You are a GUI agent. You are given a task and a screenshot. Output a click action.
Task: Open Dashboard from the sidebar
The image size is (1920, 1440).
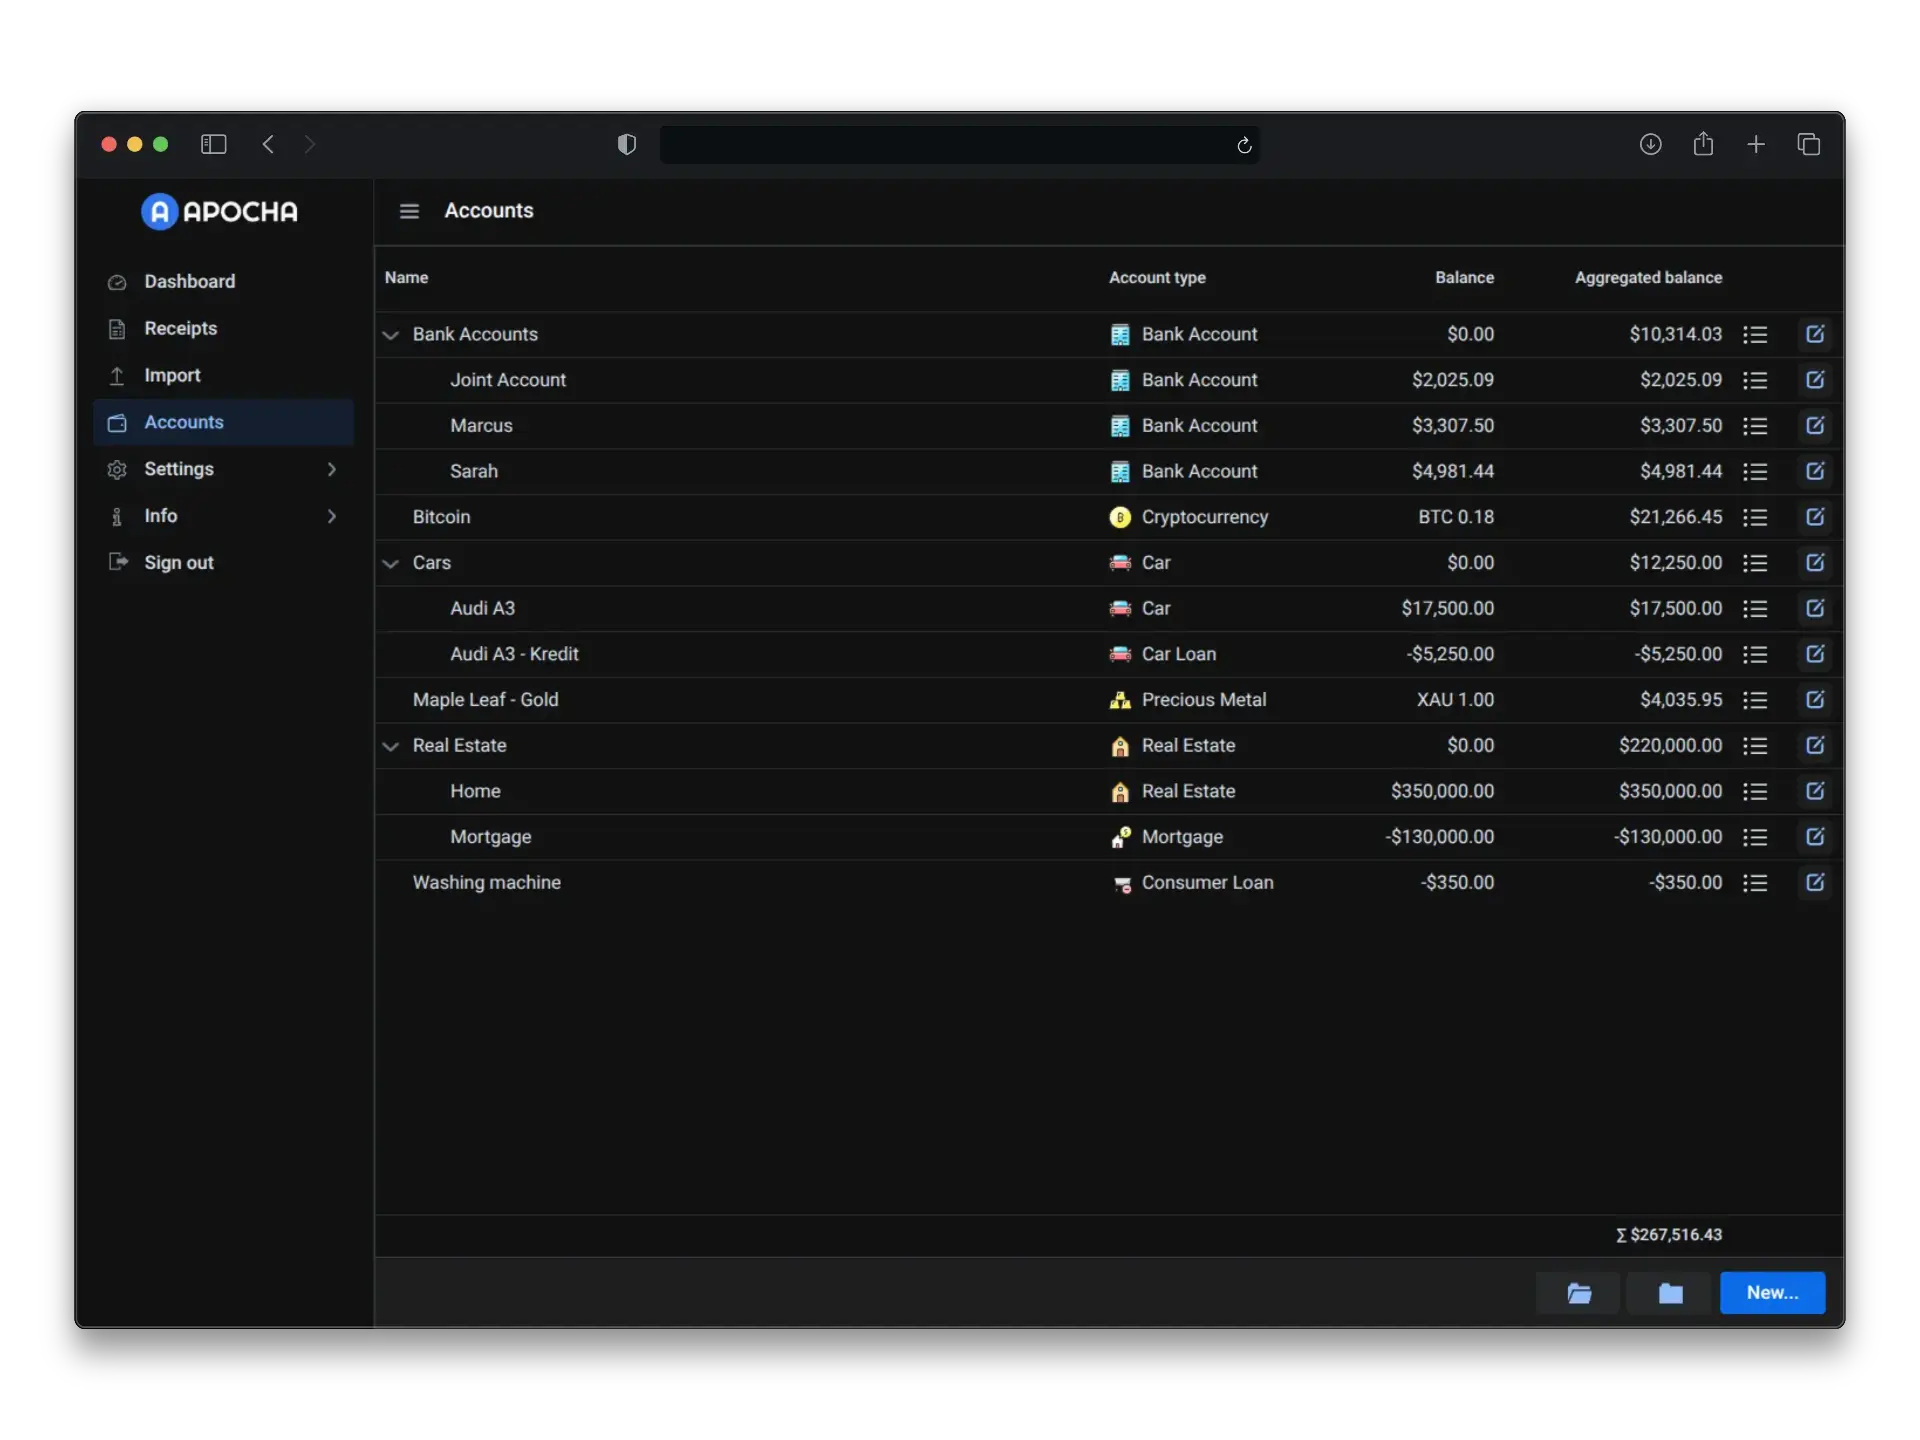189,282
